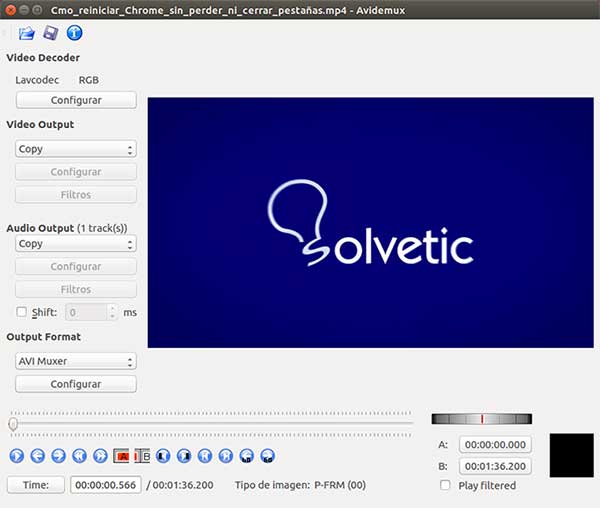Open the Video Output codec dropdown
The image size is (600, 508).
(76, 149)
